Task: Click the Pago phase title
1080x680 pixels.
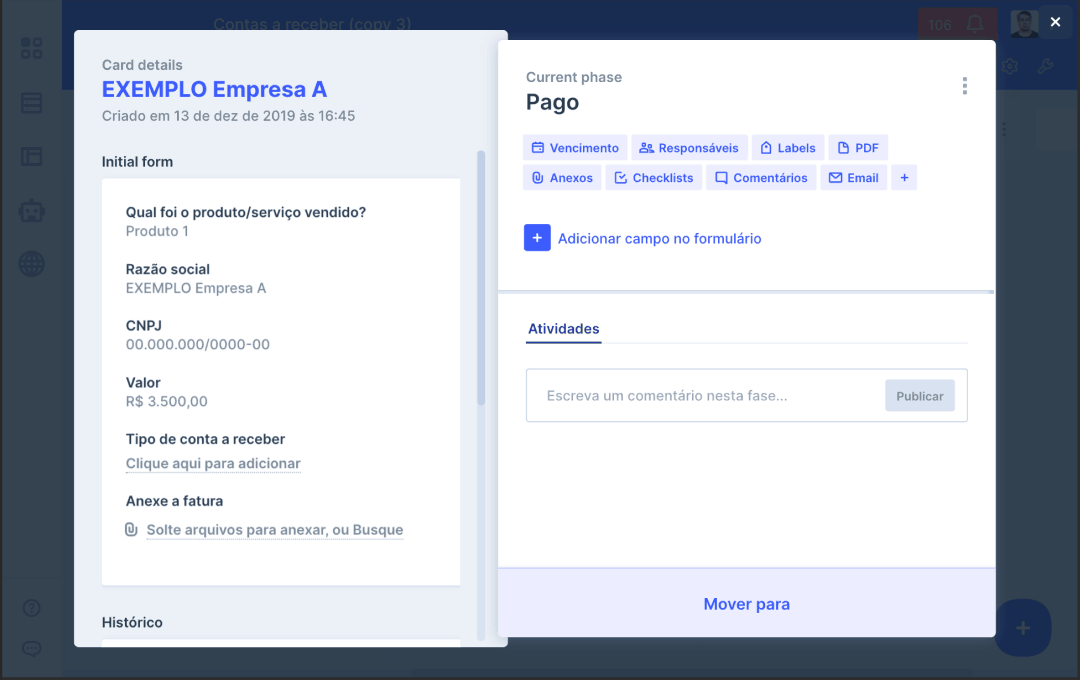Action: tap(552, 102)
